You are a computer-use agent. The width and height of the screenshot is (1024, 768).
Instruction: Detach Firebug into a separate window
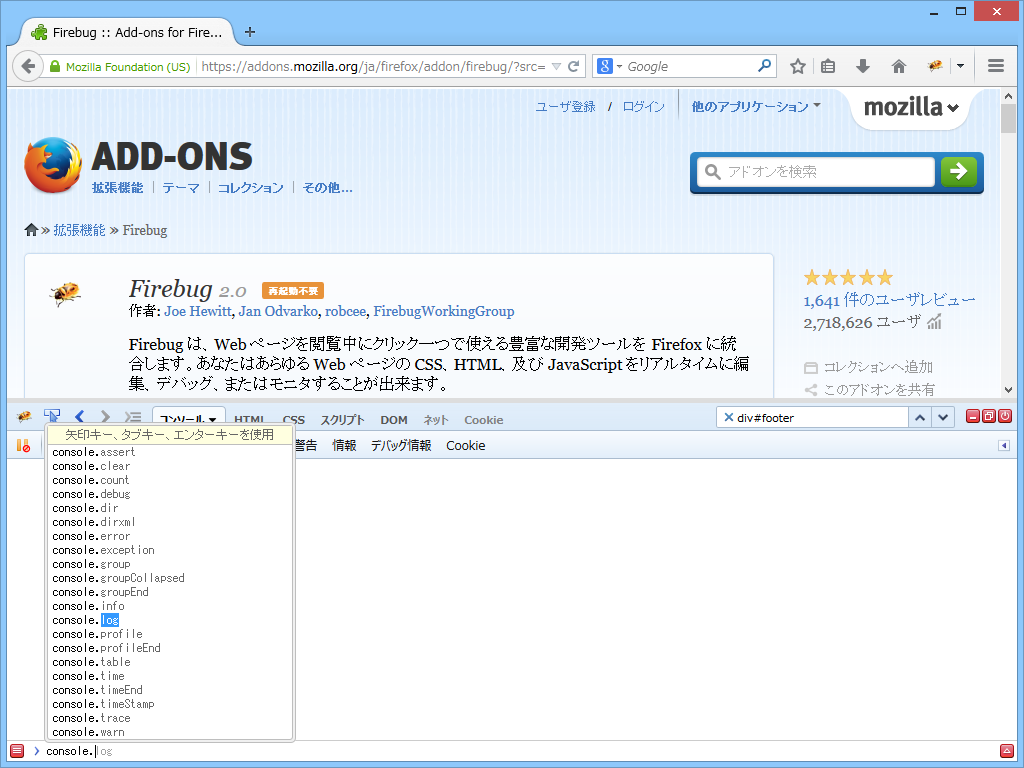click(x=989, y=417)
